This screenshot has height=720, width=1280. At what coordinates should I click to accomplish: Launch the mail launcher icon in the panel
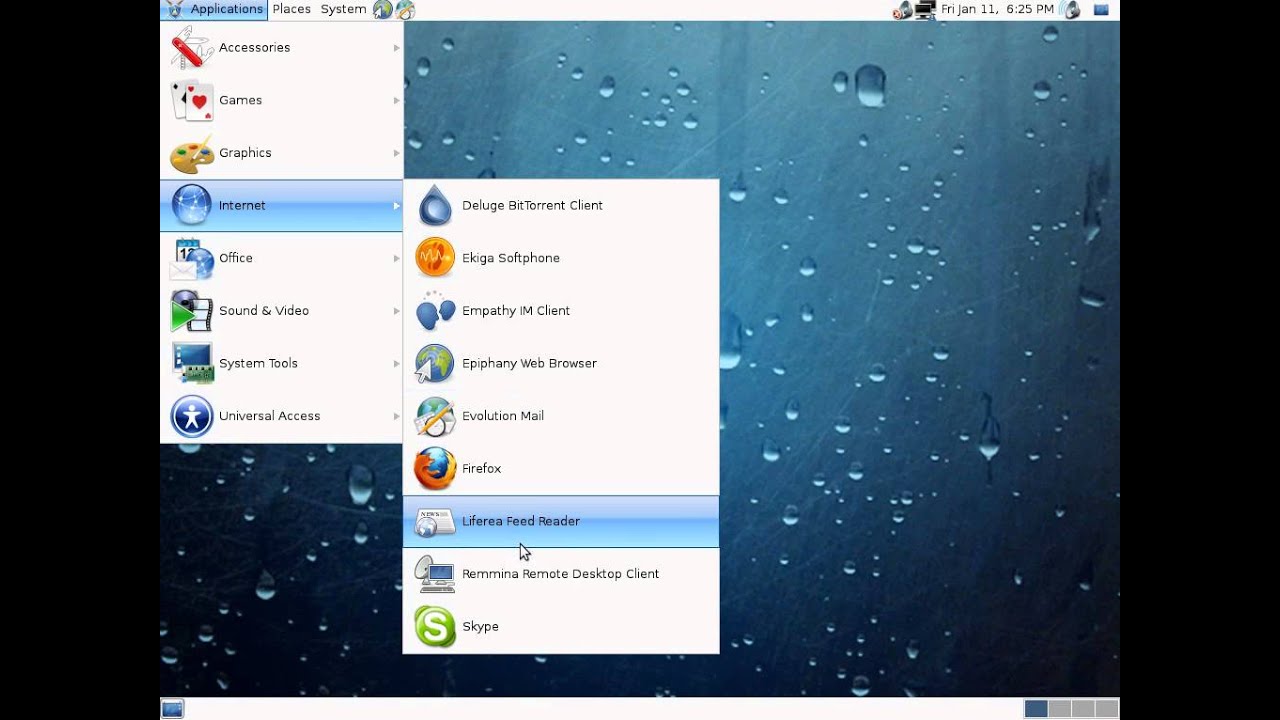point(405,10)
